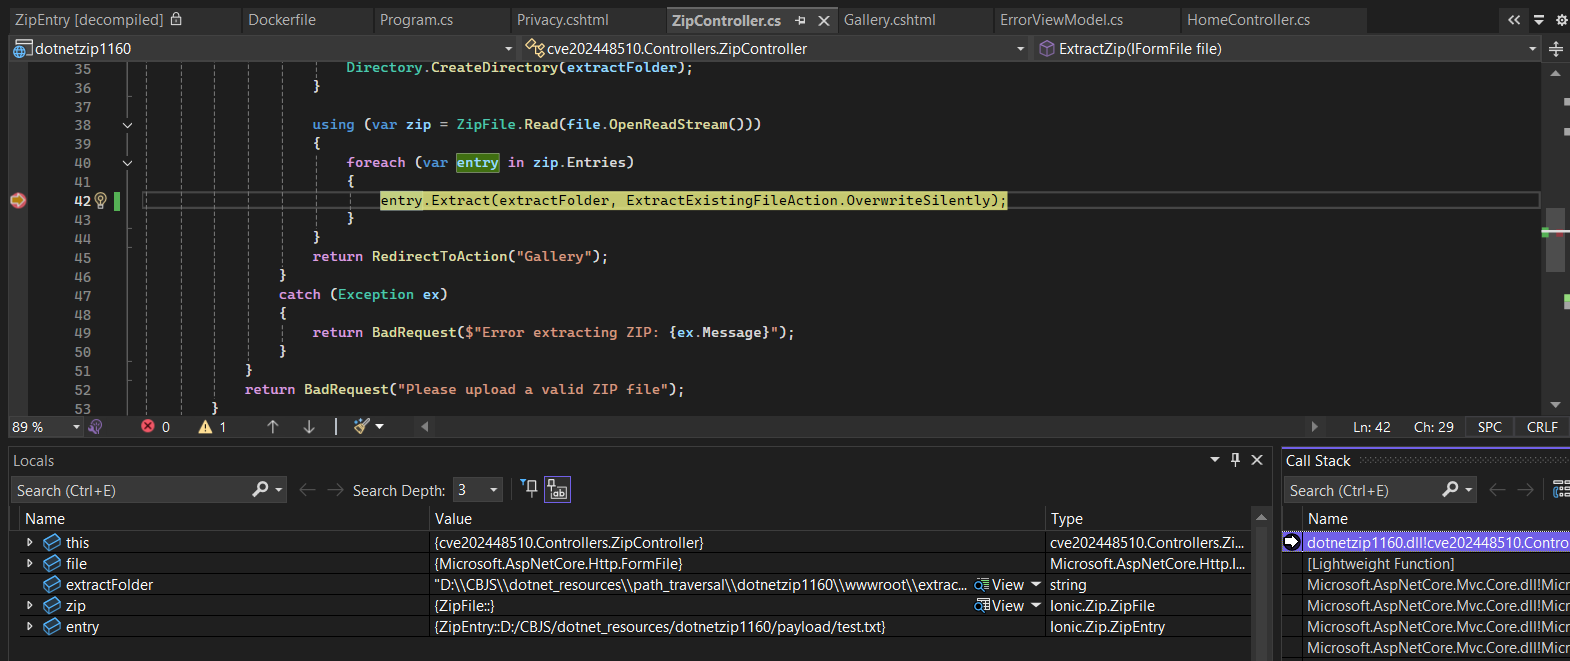The height and width of the screenshot is (661, 1570).
Task: Click the error count indicator
Action: tap(156, 427)
